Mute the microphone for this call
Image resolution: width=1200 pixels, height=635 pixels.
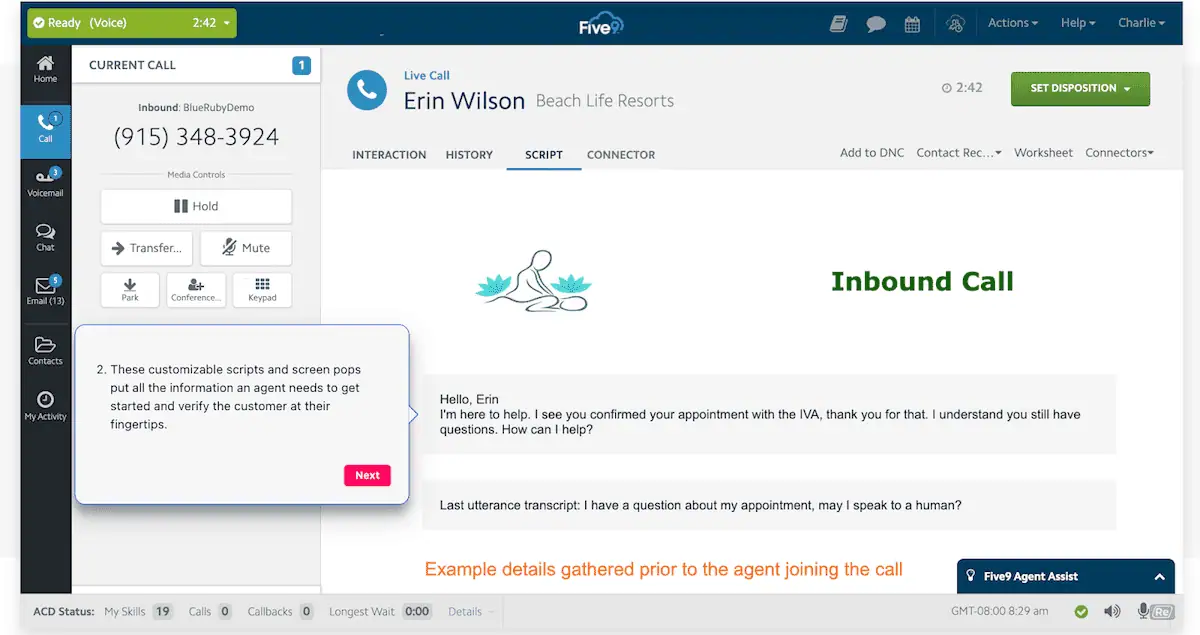click(246, 248)
